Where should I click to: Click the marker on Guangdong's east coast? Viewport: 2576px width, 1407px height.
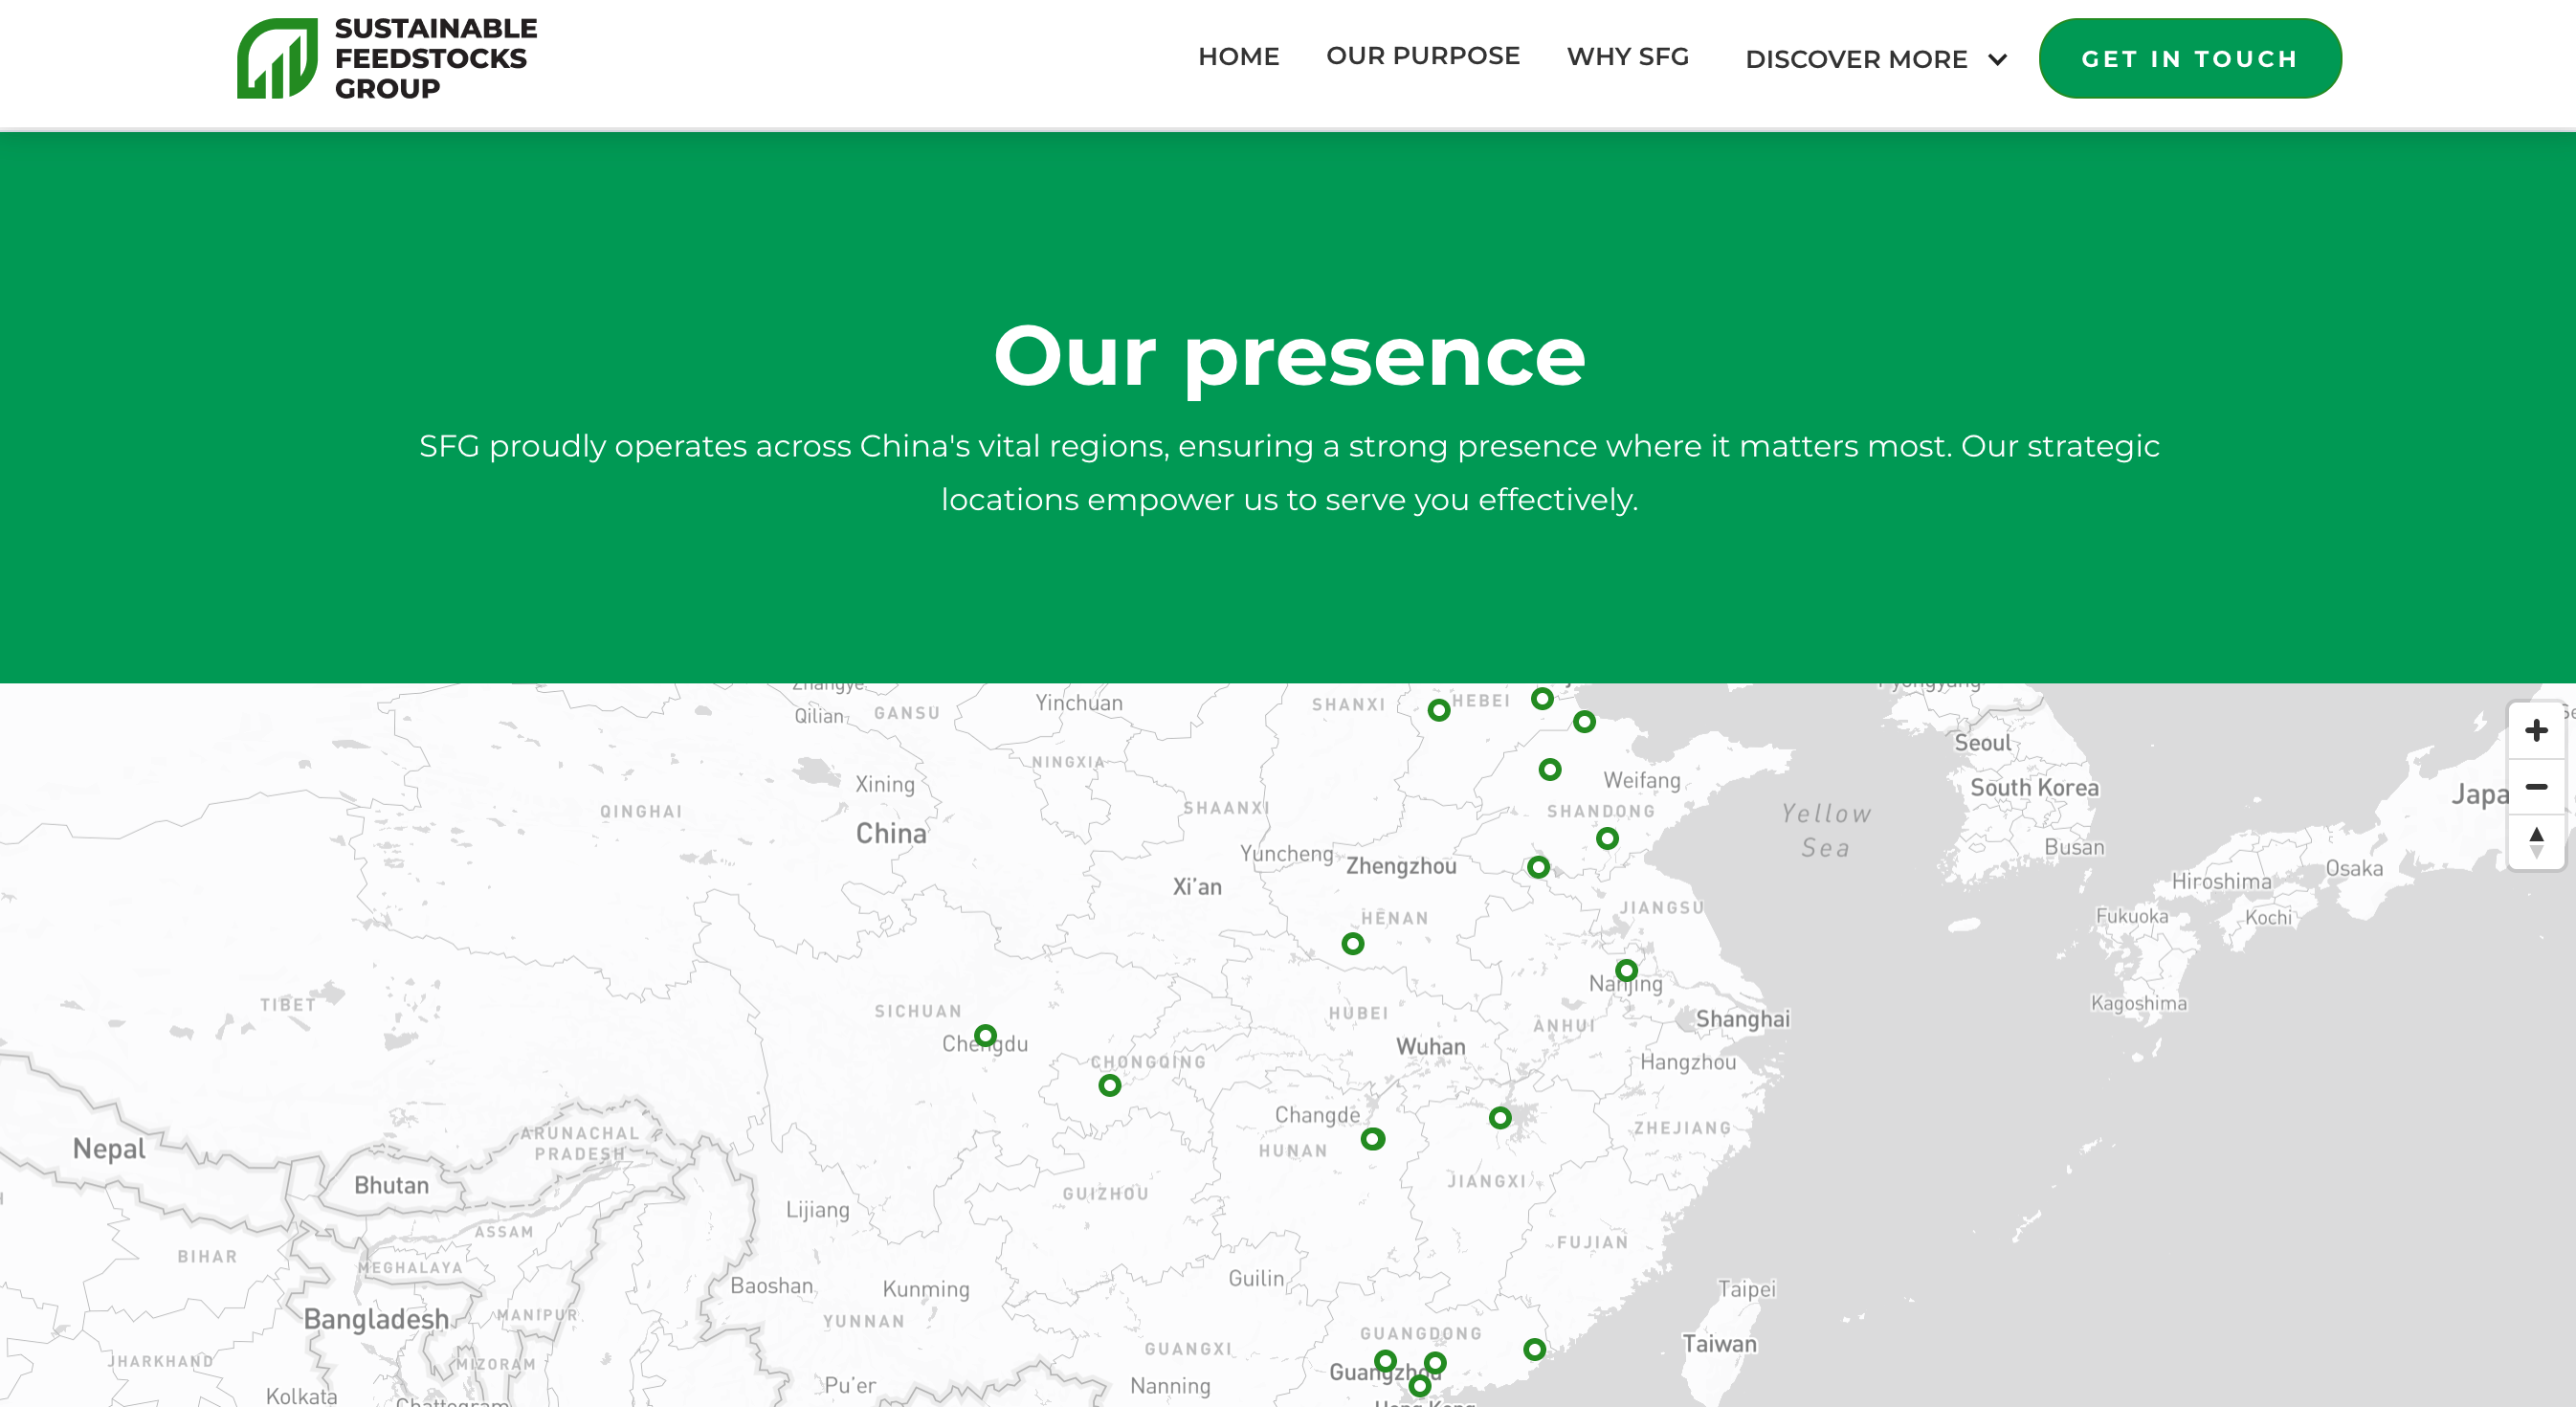click(1534, 1349)
